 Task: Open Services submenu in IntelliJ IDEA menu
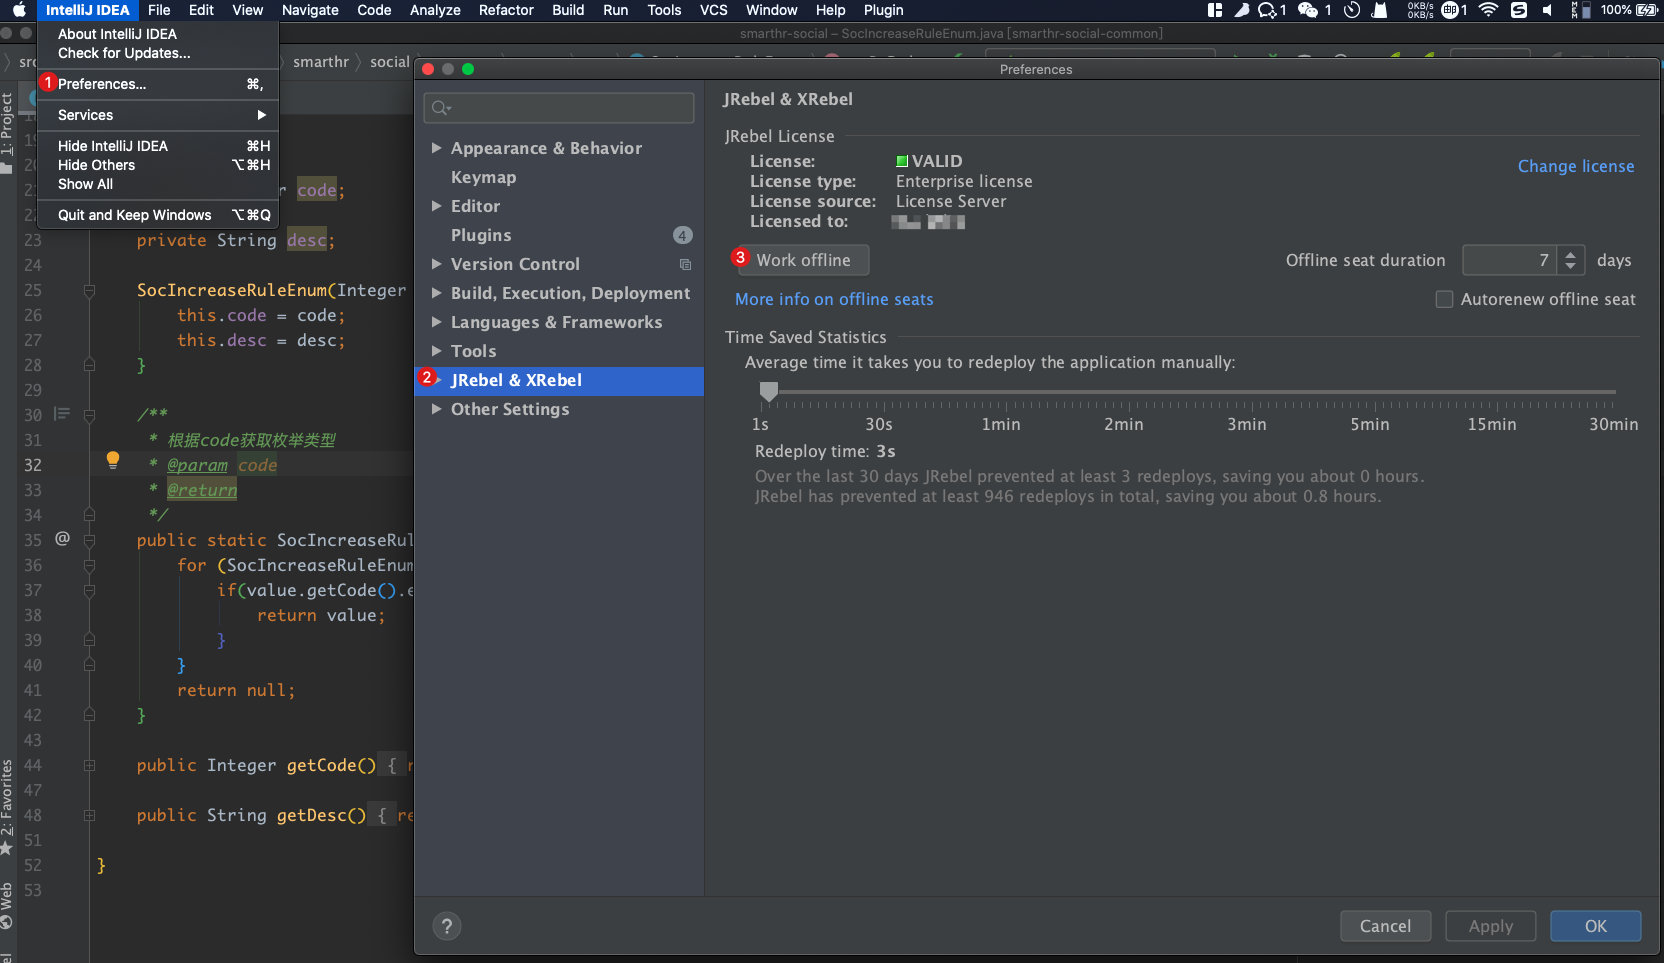click(158, 115)
